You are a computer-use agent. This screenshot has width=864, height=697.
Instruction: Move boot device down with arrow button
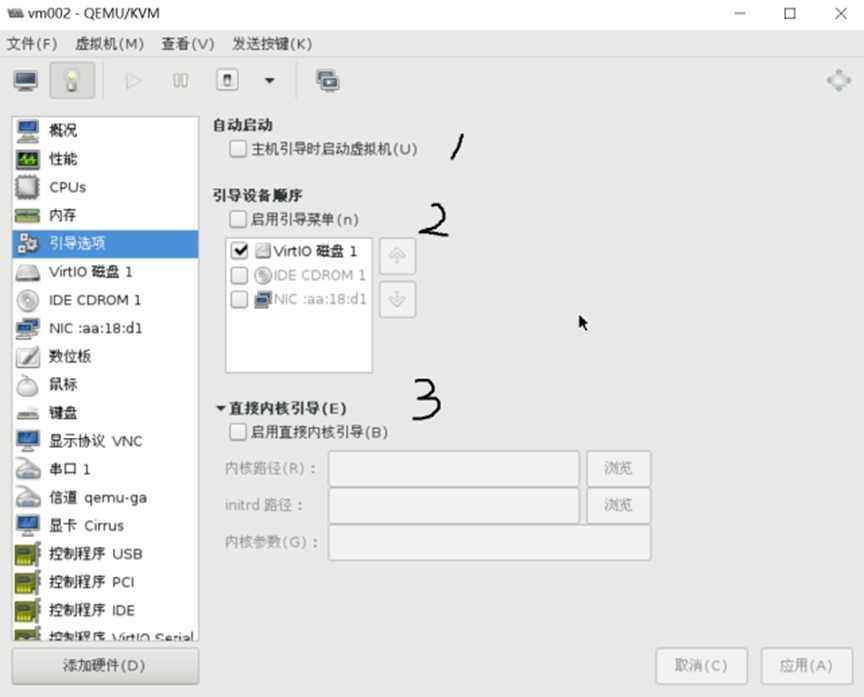coord(397,300)
